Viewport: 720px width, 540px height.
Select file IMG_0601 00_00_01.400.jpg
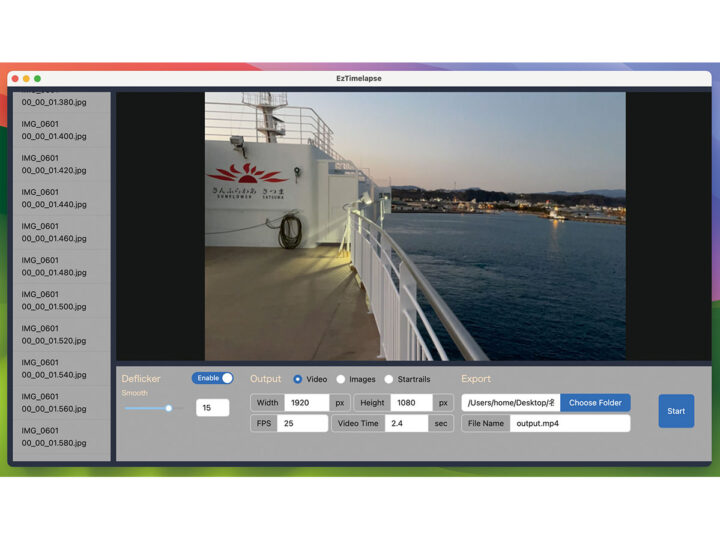(x=62, y=130)
